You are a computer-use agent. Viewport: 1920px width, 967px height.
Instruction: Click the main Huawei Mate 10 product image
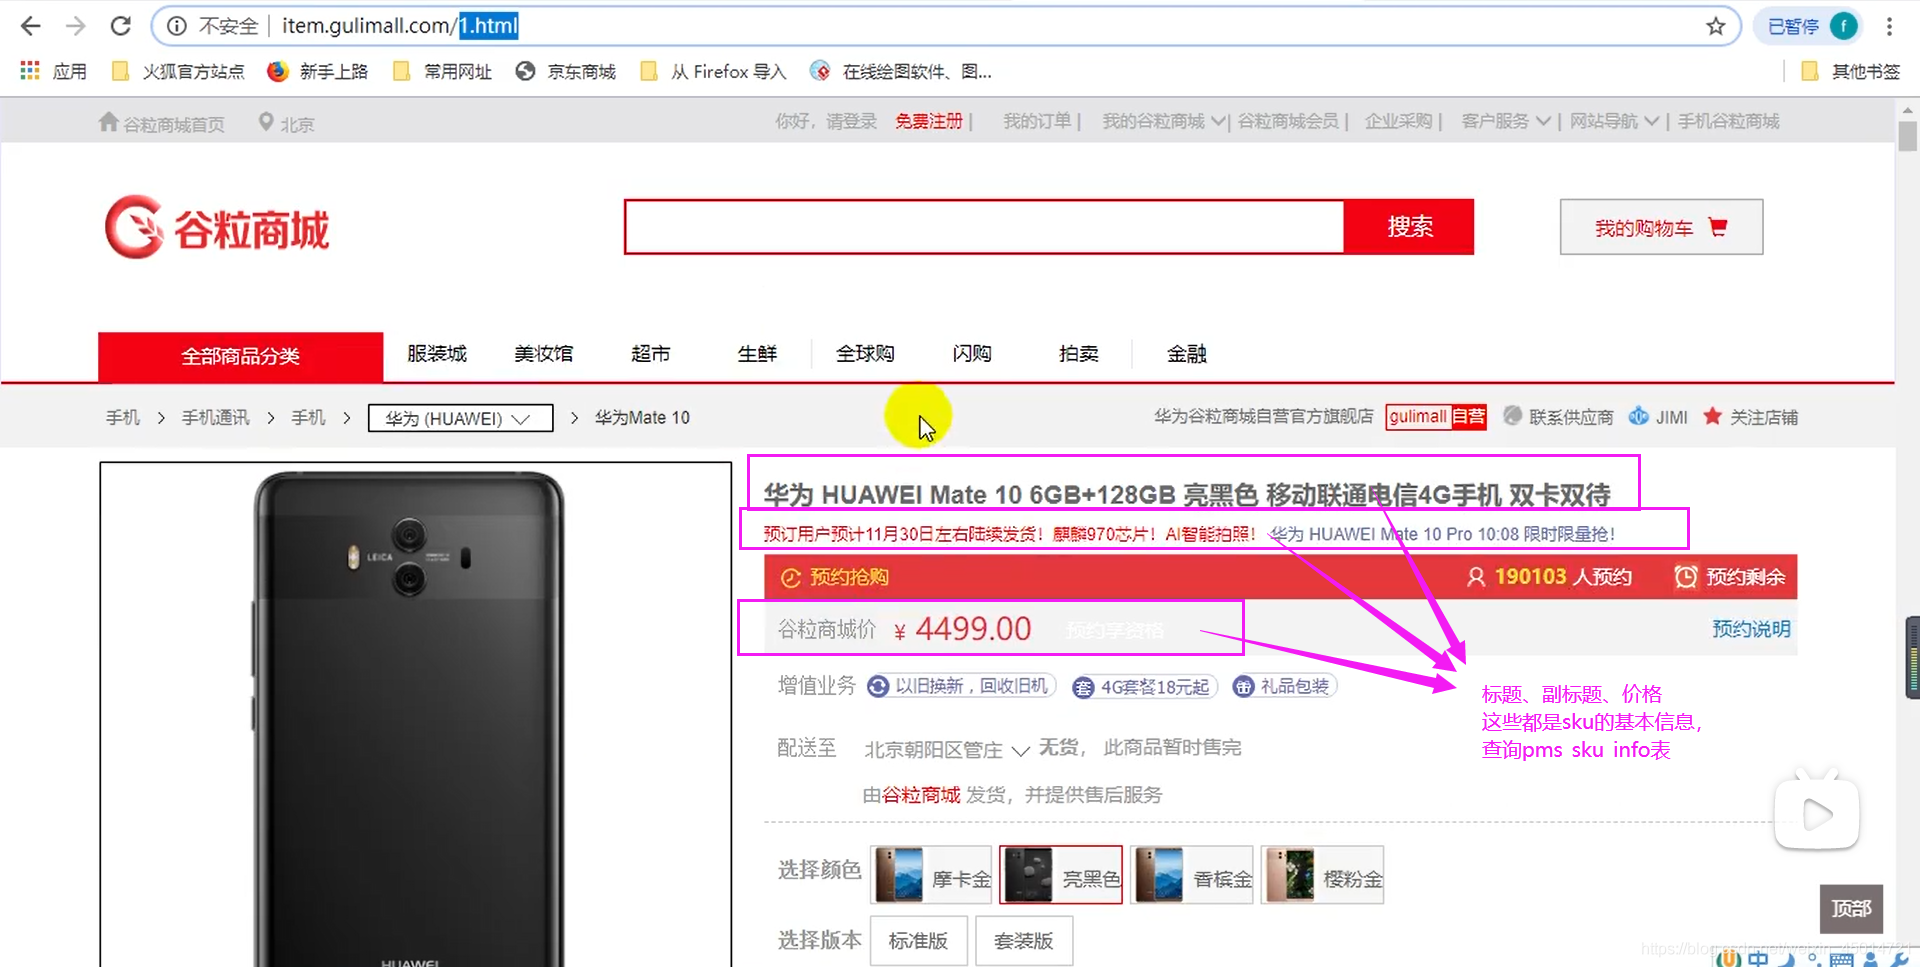click(416, 714)
